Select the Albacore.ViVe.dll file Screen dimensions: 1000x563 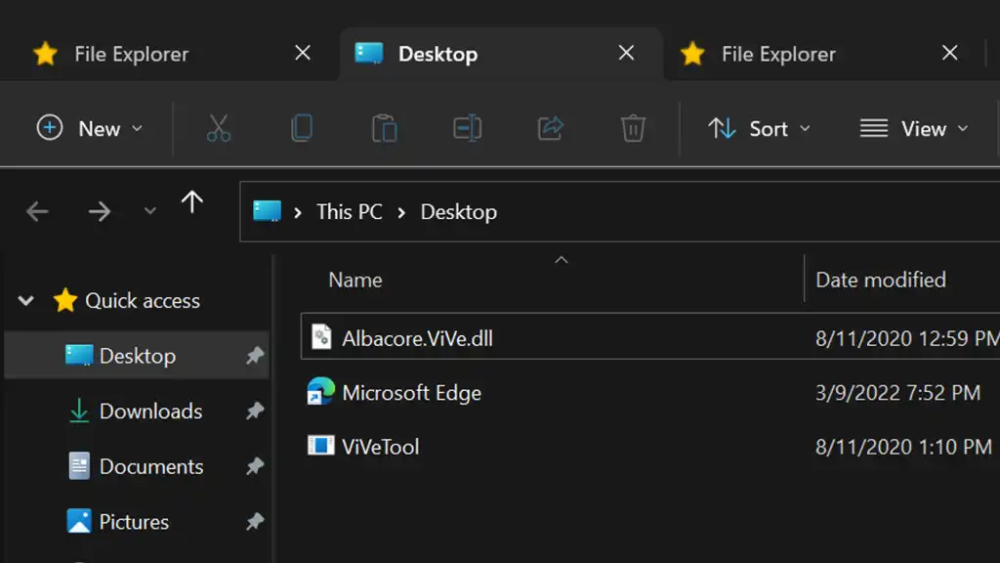(x=417, y=338)
